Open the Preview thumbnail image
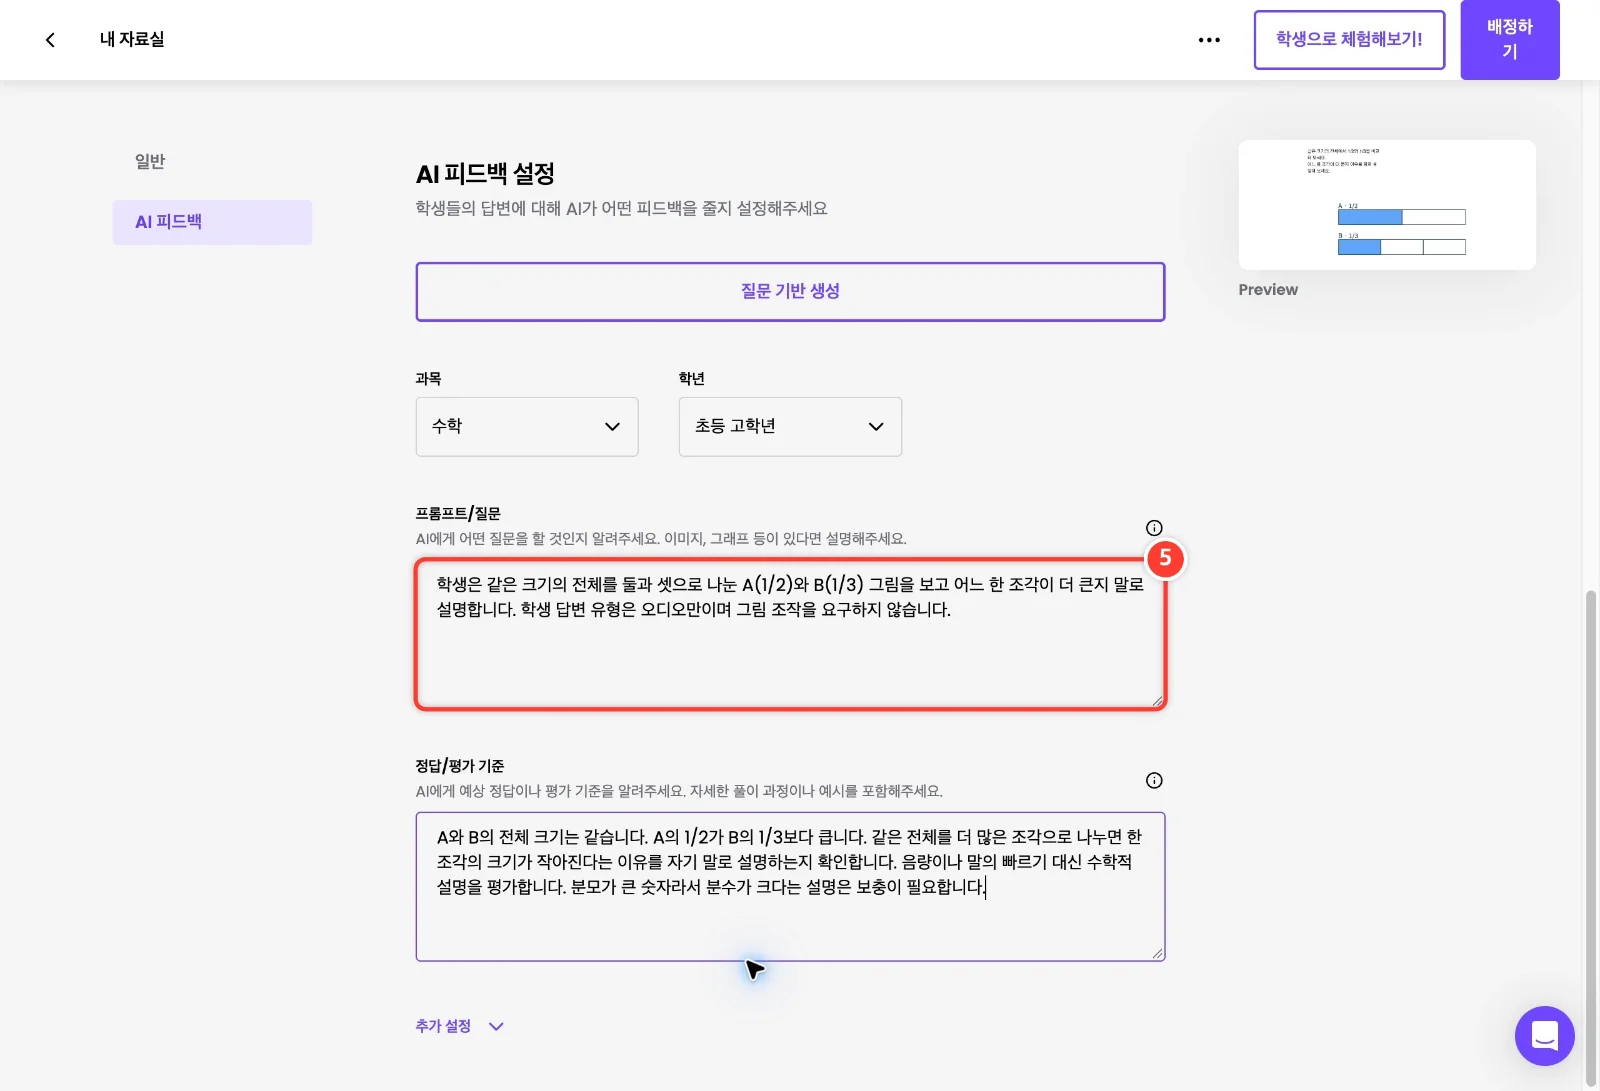The width and height of the screenshot is (1600, 1091). 1387,205
